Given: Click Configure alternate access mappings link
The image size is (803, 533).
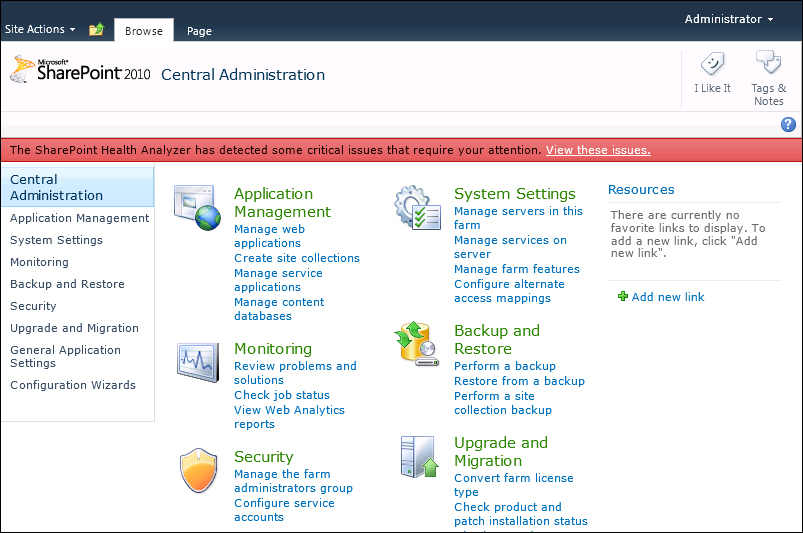Looking at the screenshot, I should coord(509,291).
